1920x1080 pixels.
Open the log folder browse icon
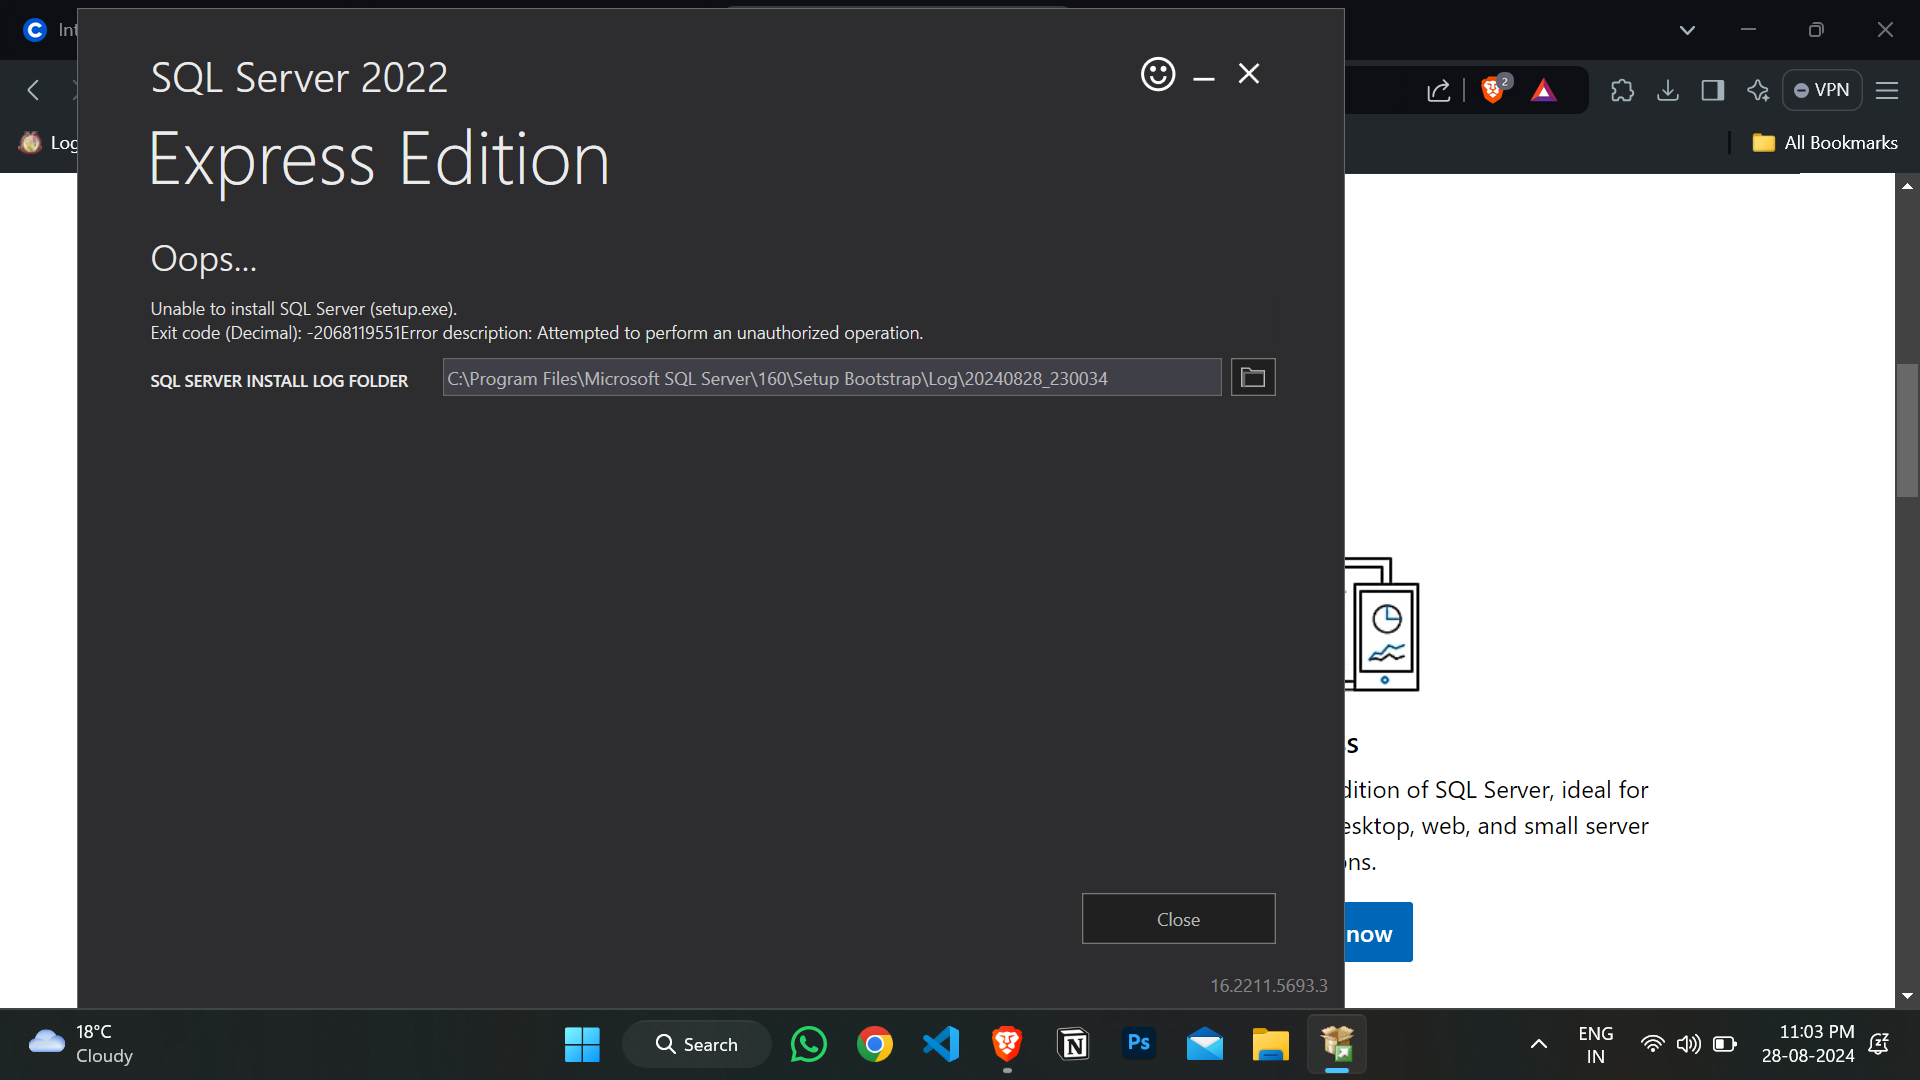1253,377
